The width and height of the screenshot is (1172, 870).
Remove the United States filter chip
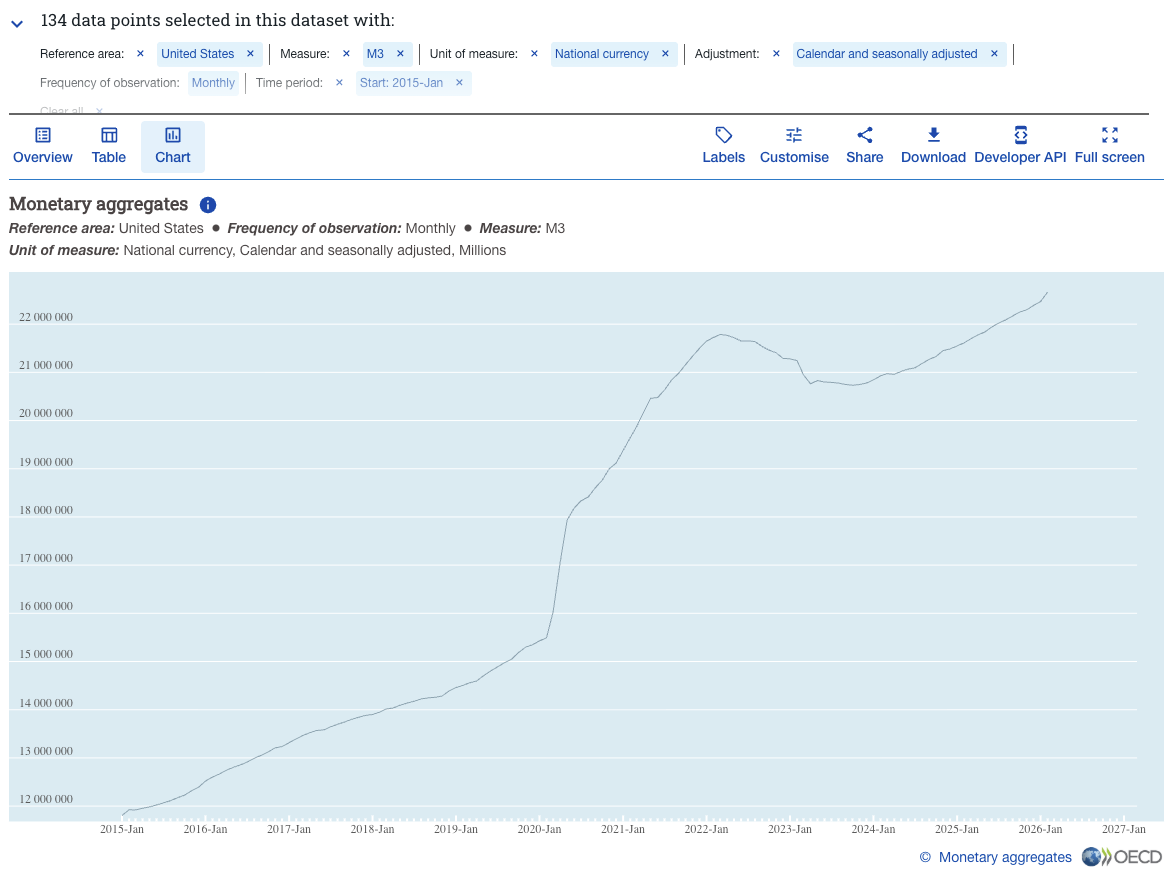pyautogui.click(x=250, y=54)
